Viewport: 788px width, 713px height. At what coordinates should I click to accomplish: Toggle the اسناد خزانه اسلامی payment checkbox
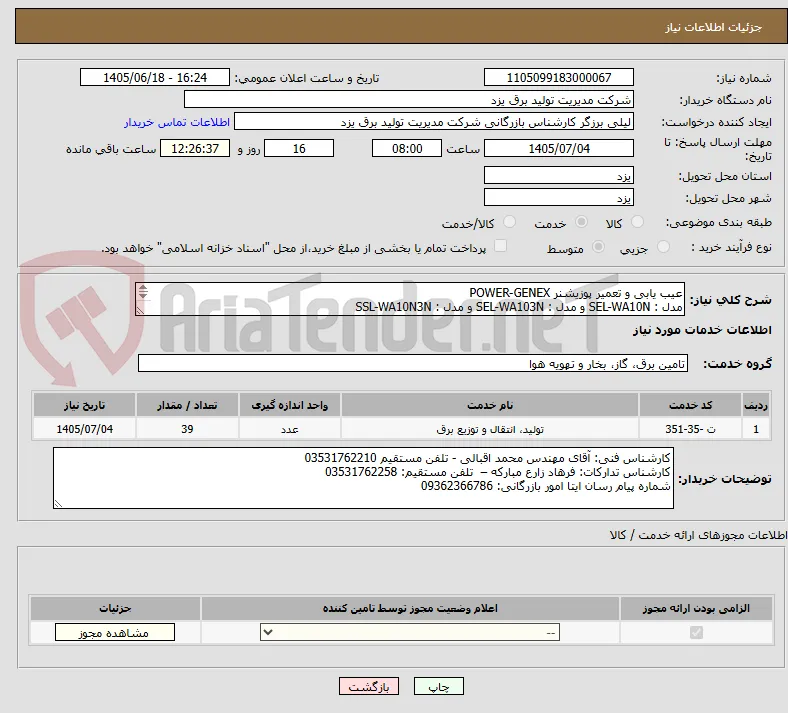tap(501, 246)
